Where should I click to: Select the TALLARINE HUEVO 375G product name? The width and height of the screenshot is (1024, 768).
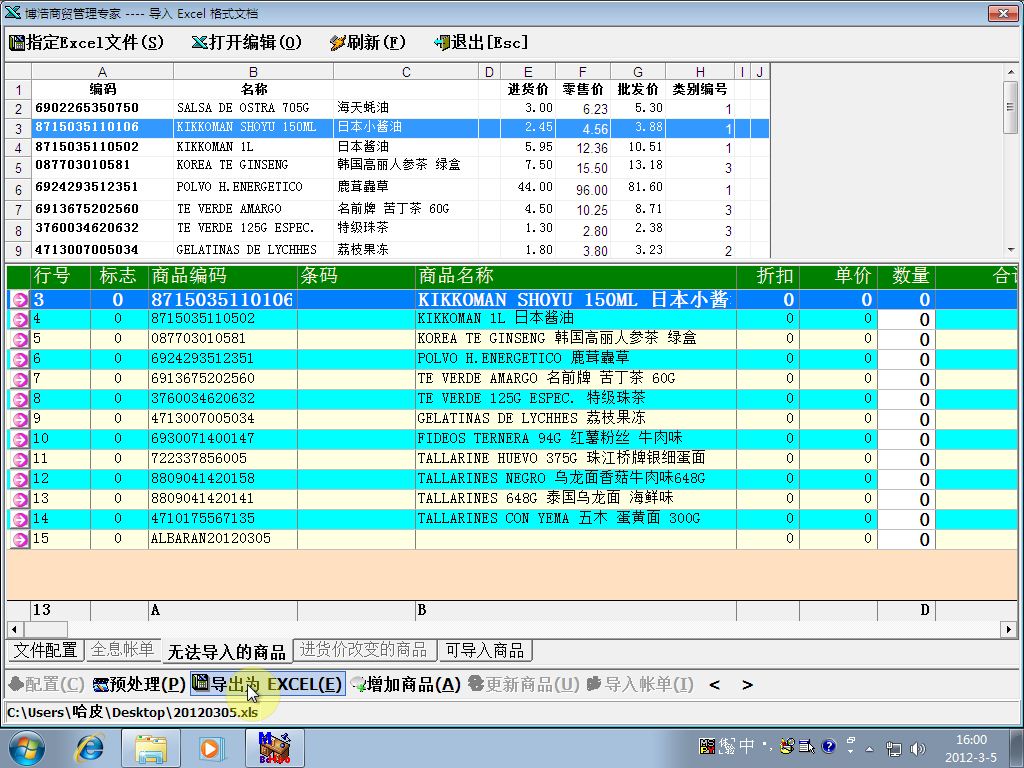click(575, 458)
